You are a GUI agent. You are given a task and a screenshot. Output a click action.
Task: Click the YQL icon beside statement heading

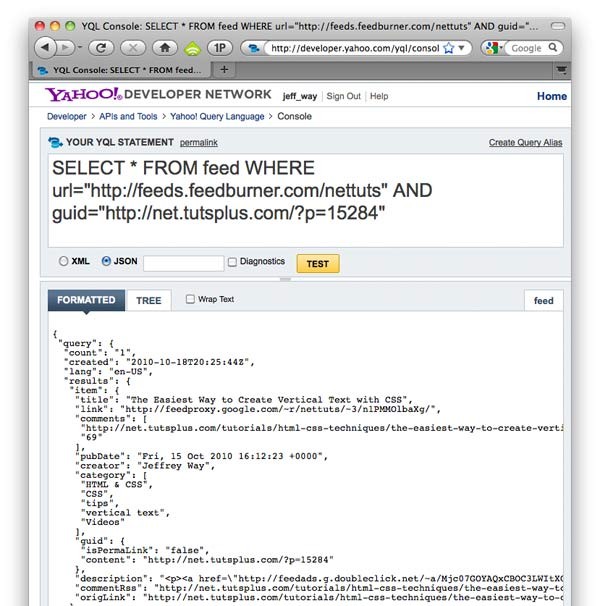(55, 142)
